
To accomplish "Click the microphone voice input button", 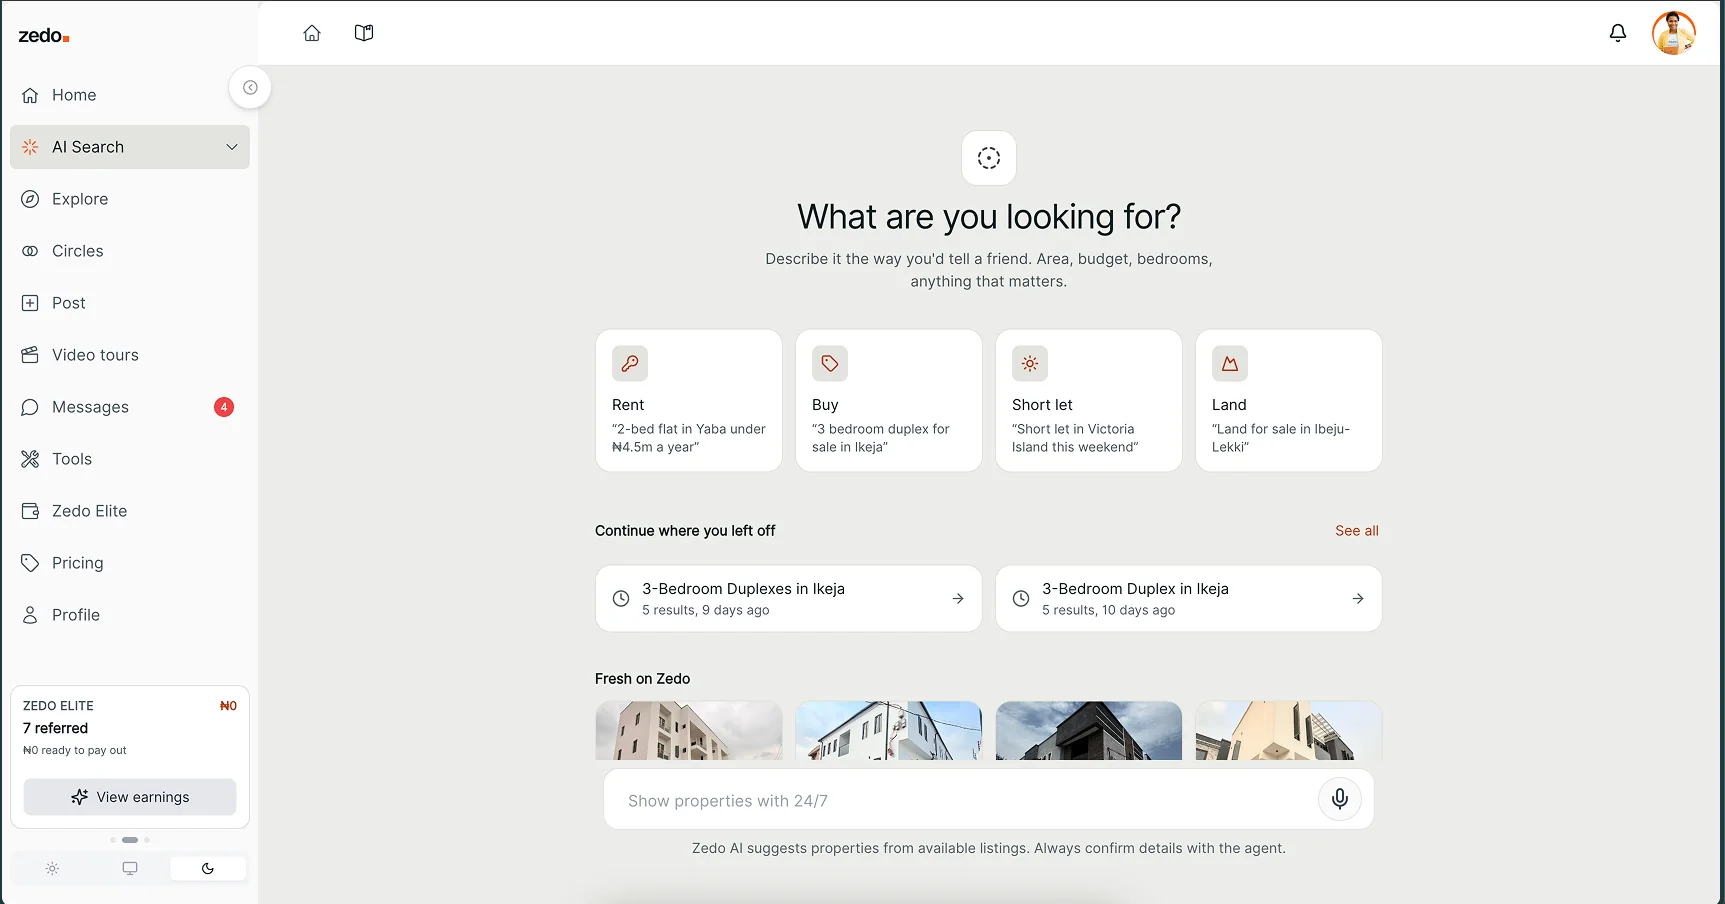I will pos(1340,798).
